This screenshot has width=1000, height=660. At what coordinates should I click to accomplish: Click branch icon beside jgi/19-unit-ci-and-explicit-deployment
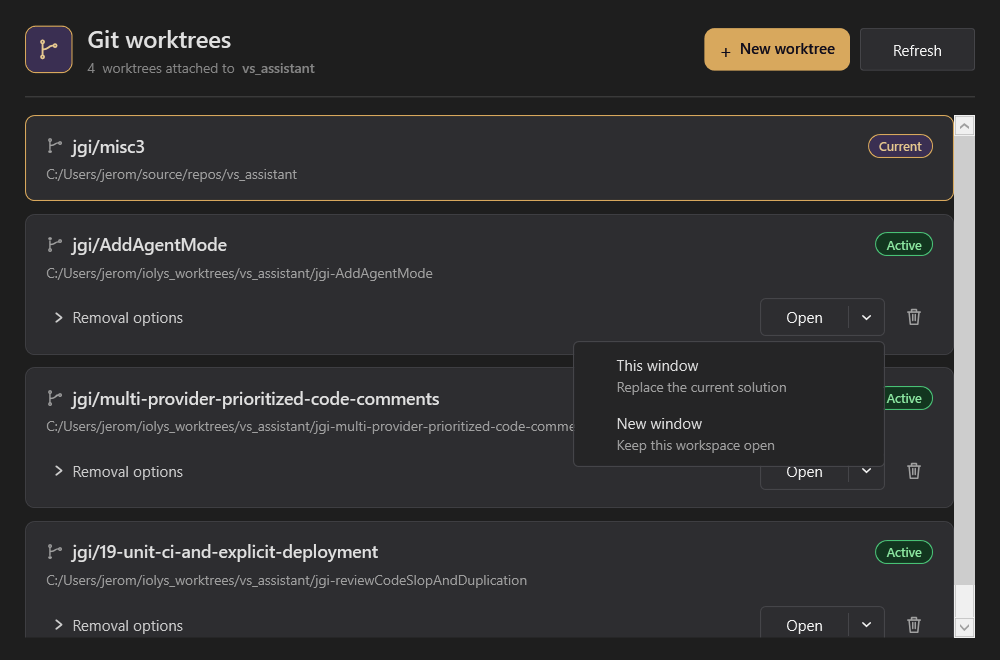(54, 552)
